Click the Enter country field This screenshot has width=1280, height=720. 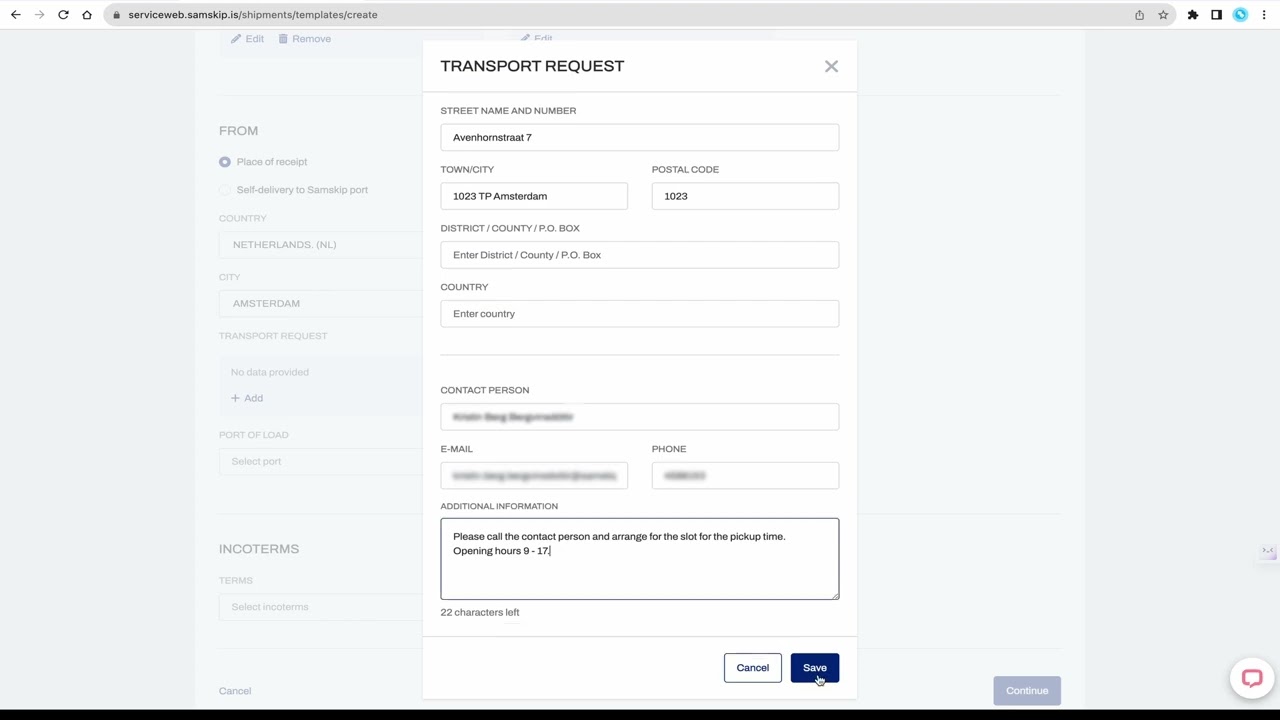(640, 314)
